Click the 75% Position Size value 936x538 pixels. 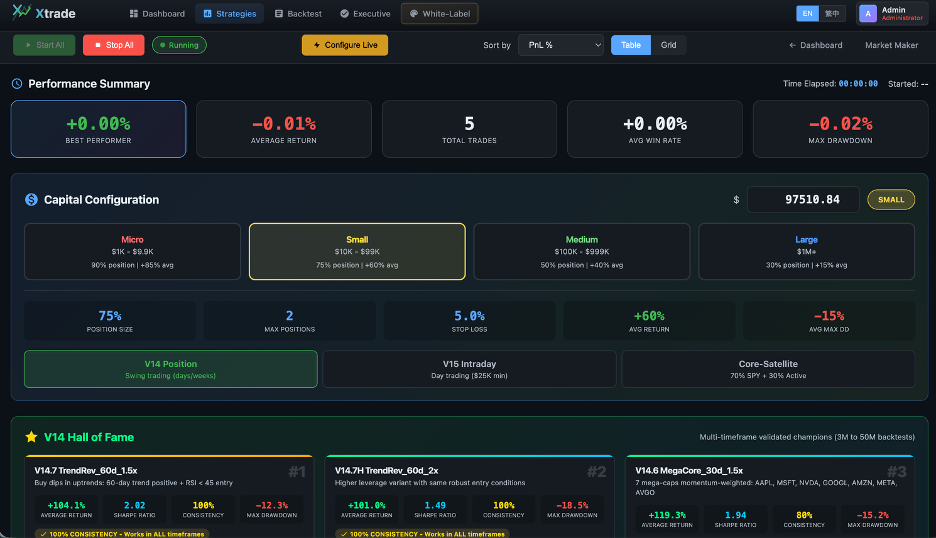tap(110, 316)
